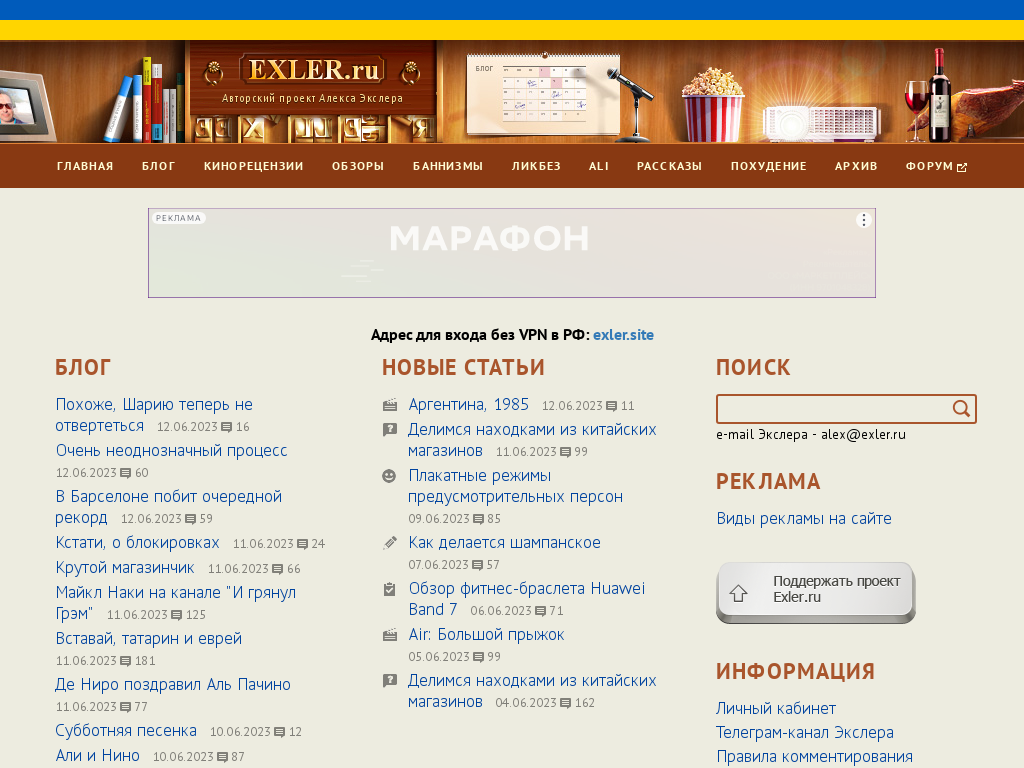
Task: Click the search magnifier icon
Action: click(x=961, y=409)
